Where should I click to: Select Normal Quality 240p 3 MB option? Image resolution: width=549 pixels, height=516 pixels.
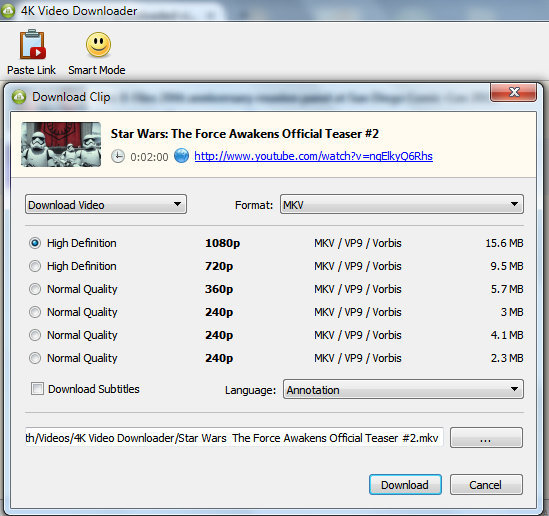coord(35,312)
